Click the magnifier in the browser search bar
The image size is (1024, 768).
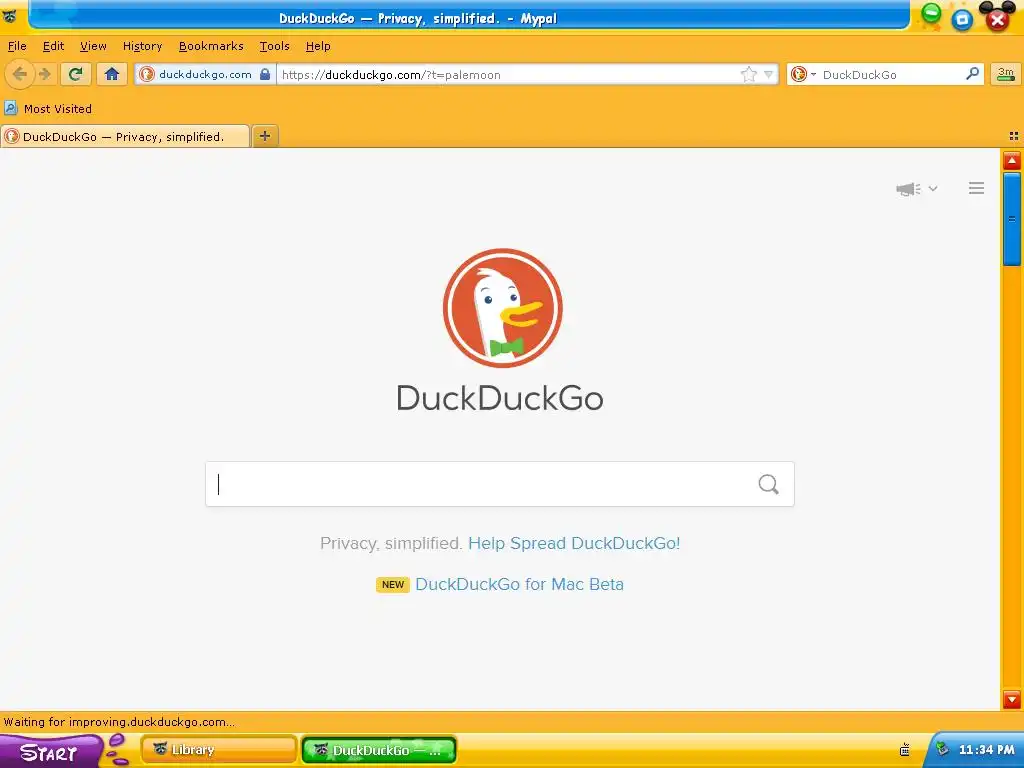point(972,74)
